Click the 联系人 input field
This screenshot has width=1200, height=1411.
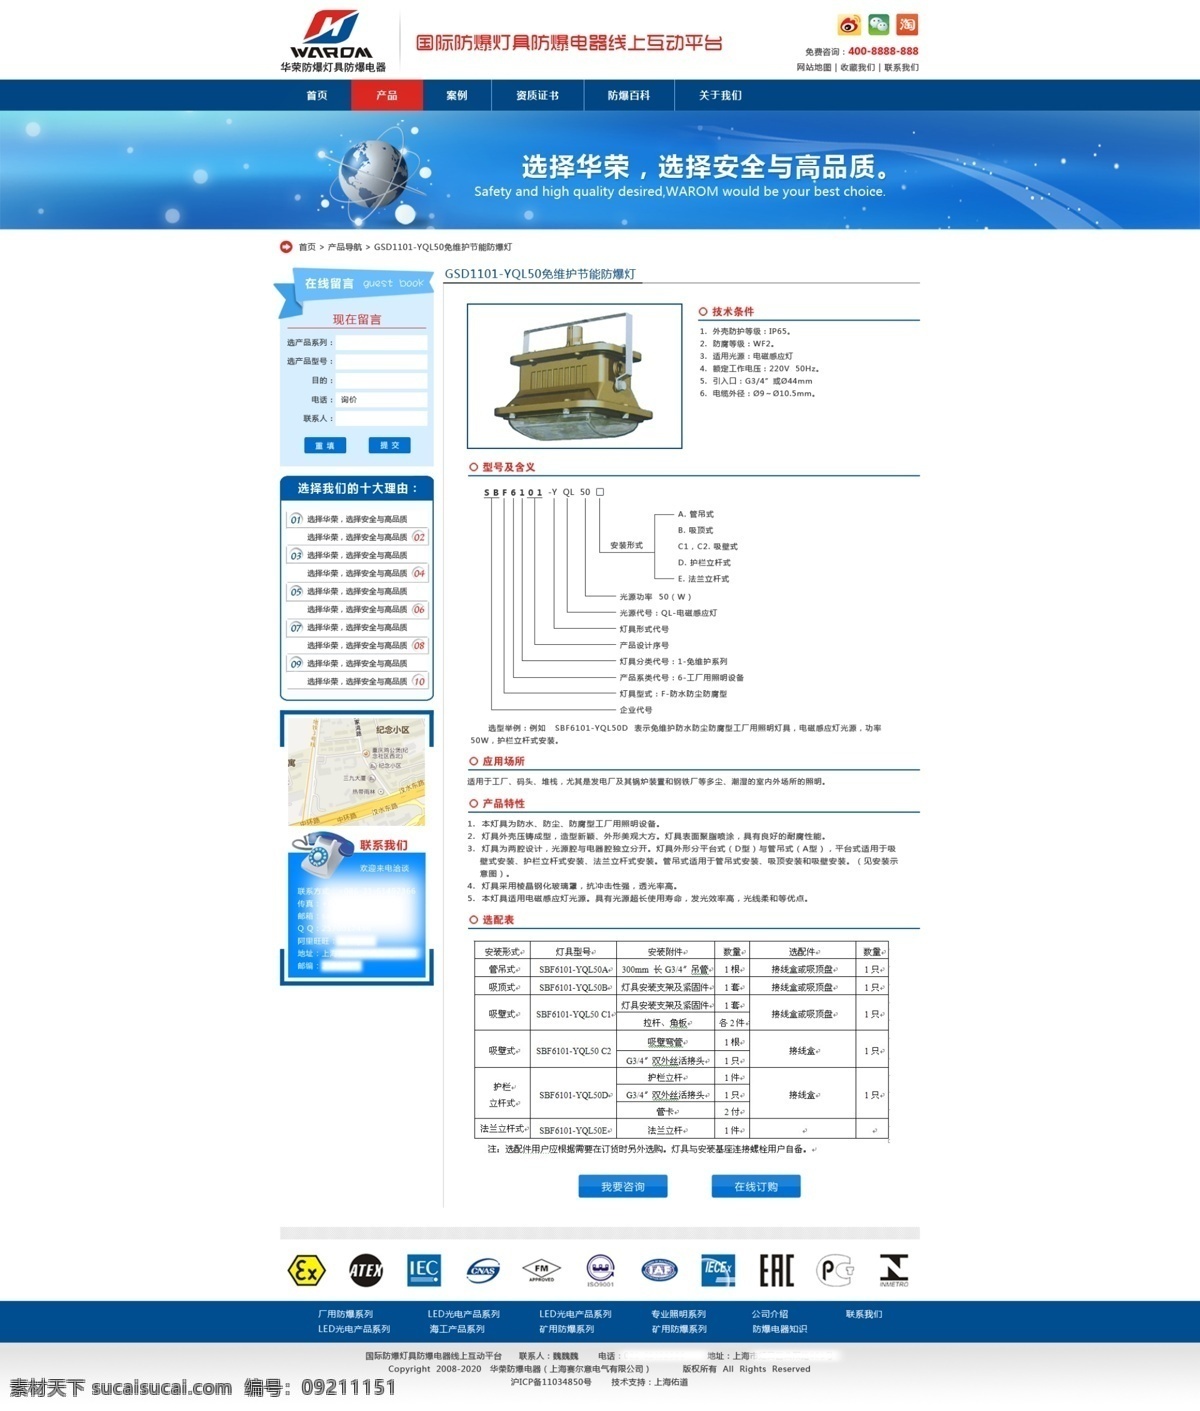[x=381, y=419]
